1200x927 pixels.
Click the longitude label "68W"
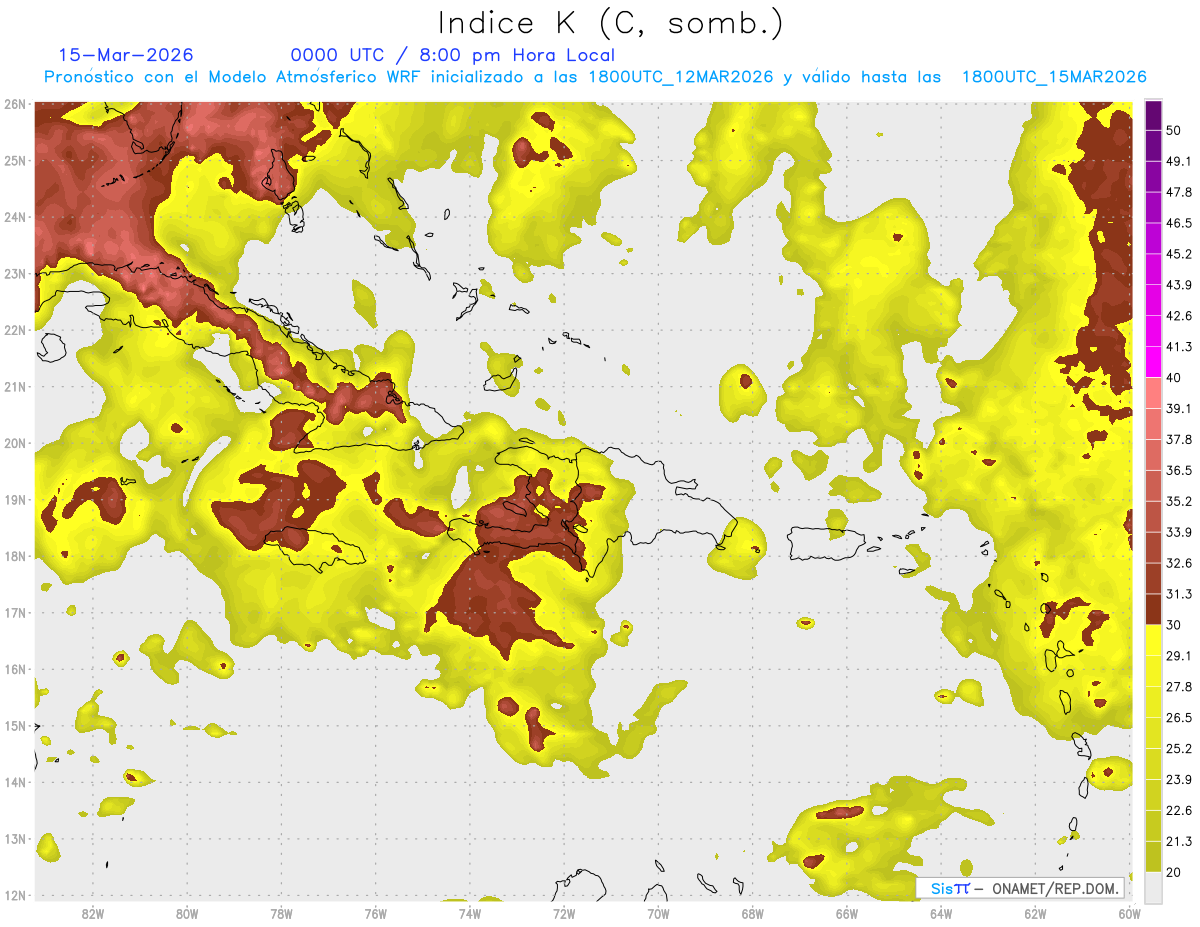pyautogui.click(x=752, y=913)
